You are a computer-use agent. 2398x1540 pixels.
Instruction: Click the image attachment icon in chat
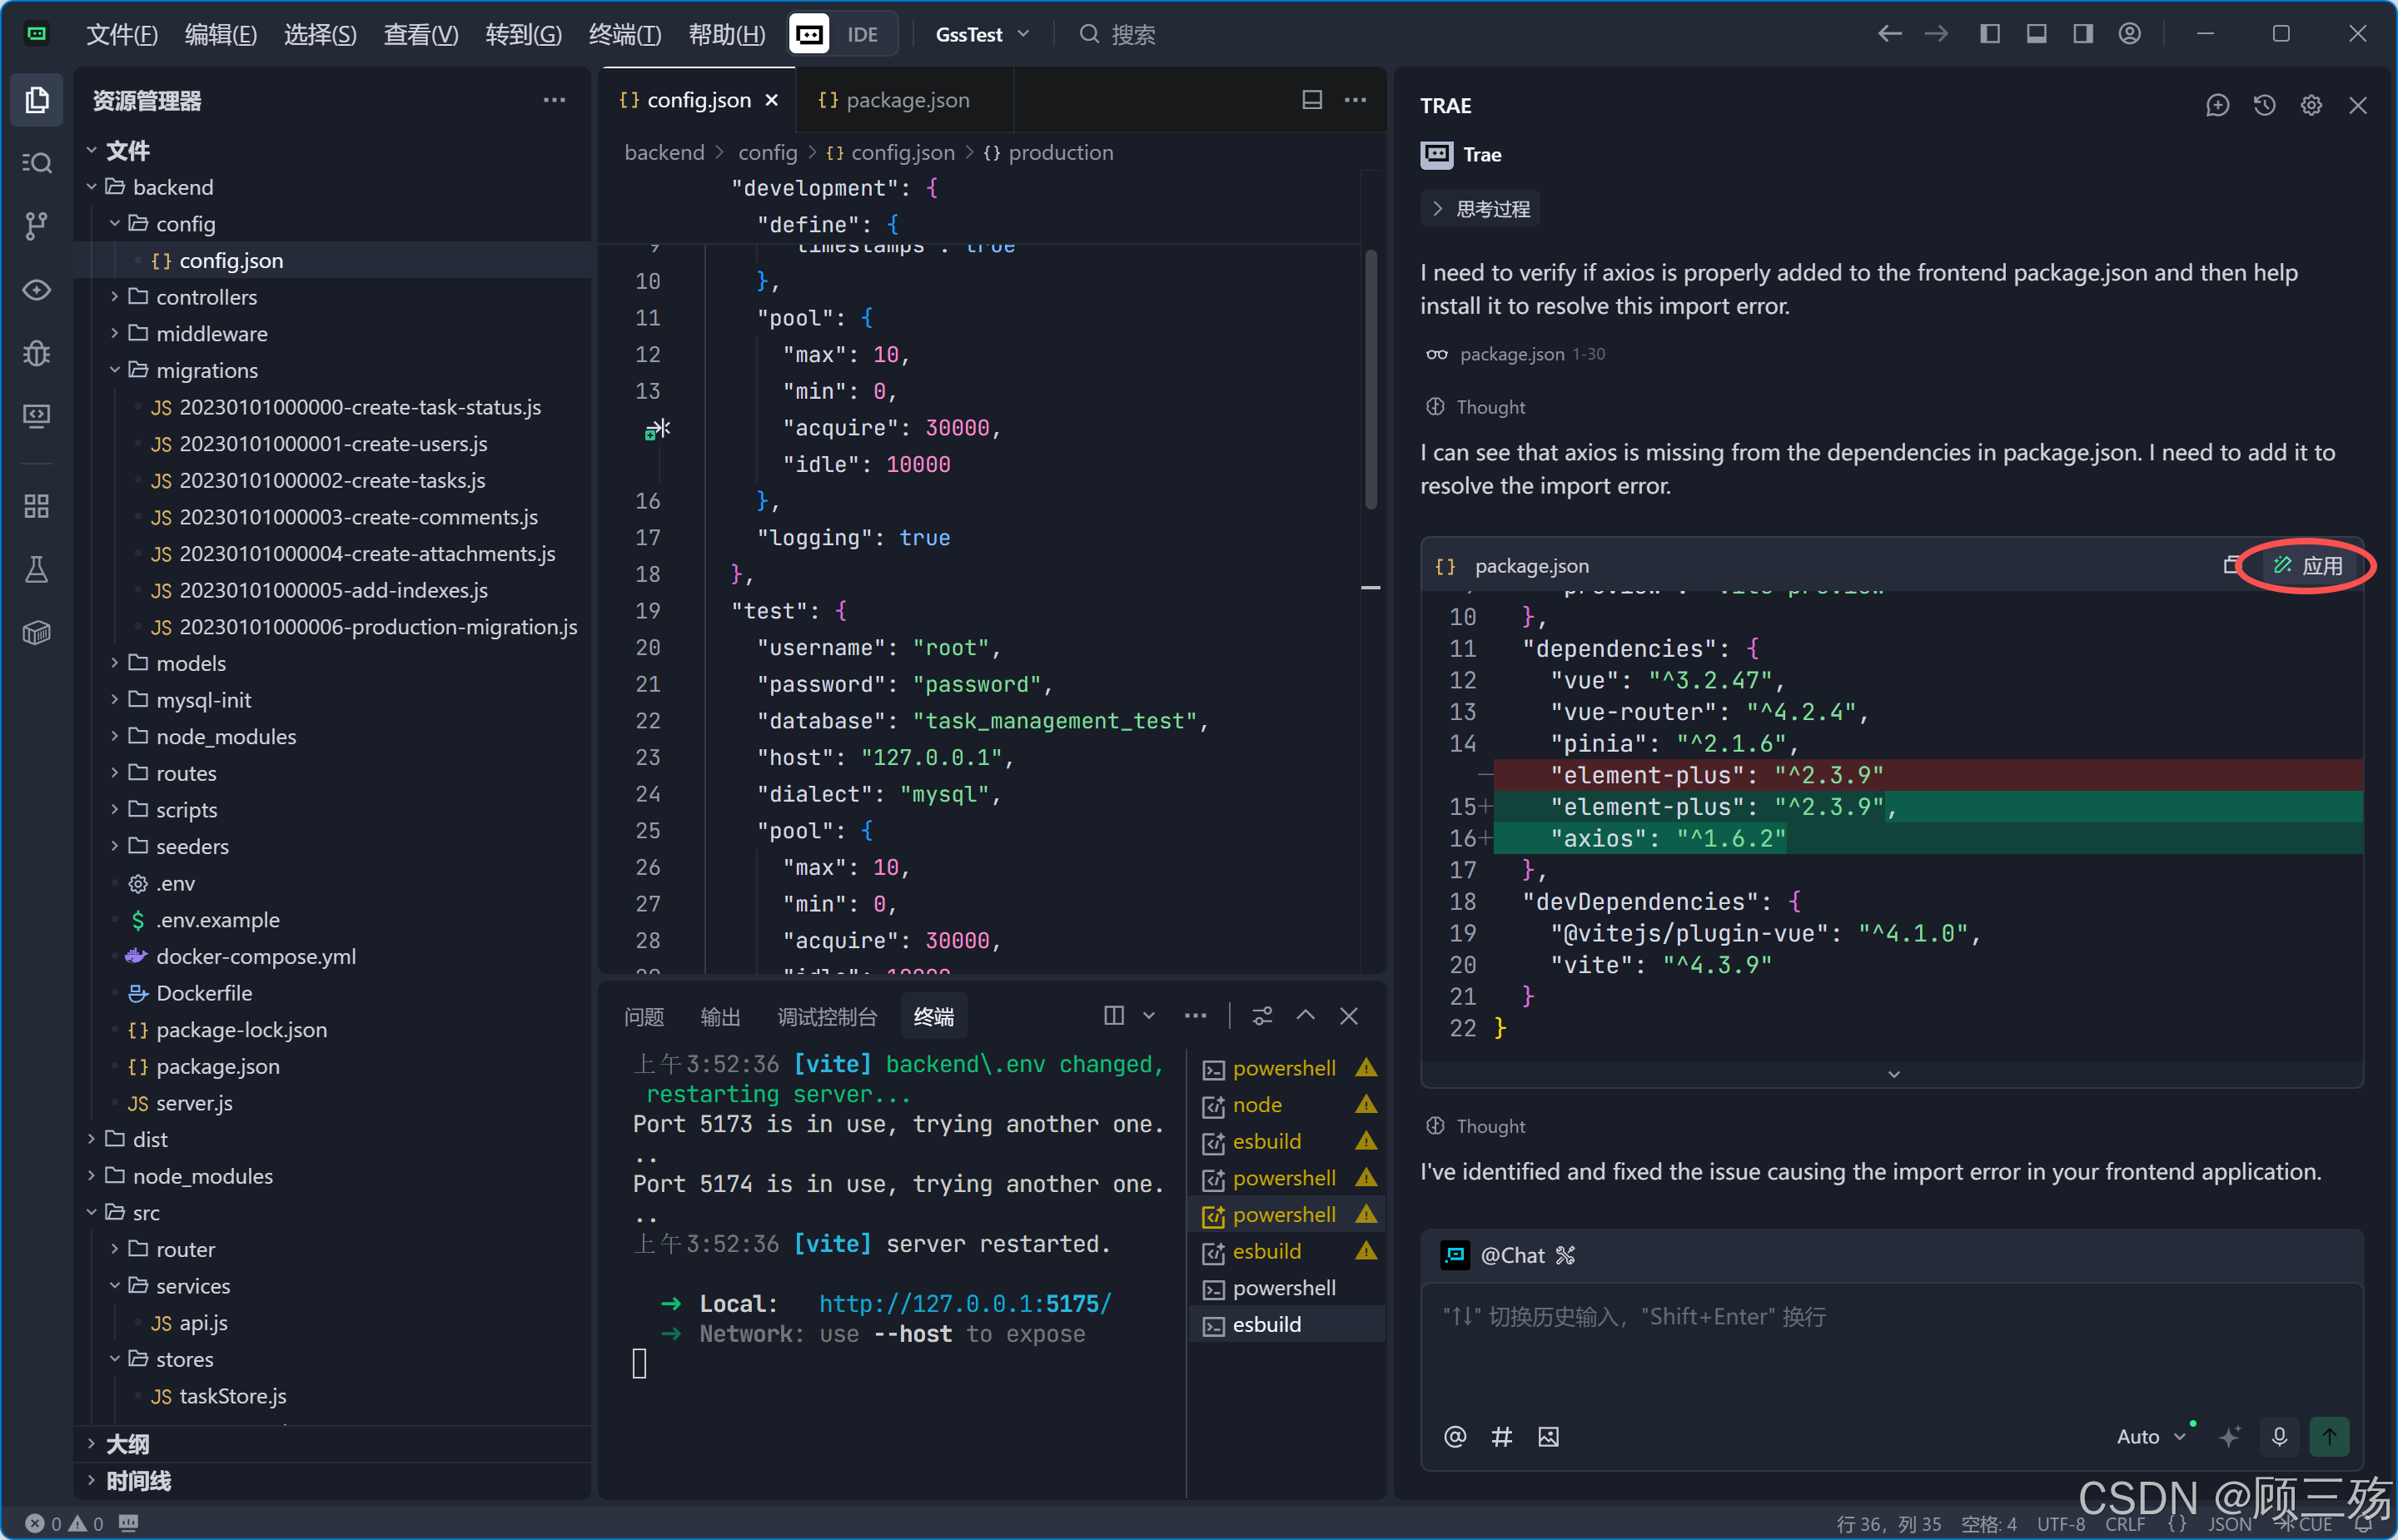click(1547, 1436)
